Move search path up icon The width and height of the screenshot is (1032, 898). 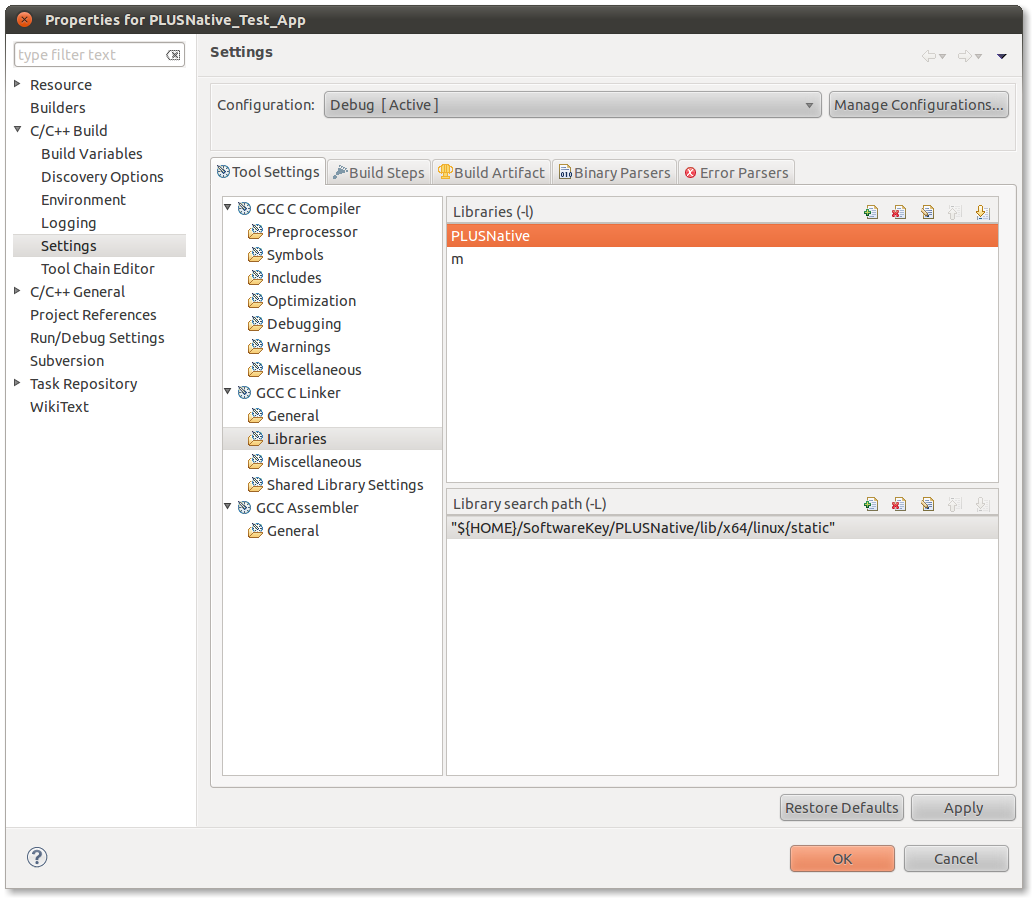(954, 504)
